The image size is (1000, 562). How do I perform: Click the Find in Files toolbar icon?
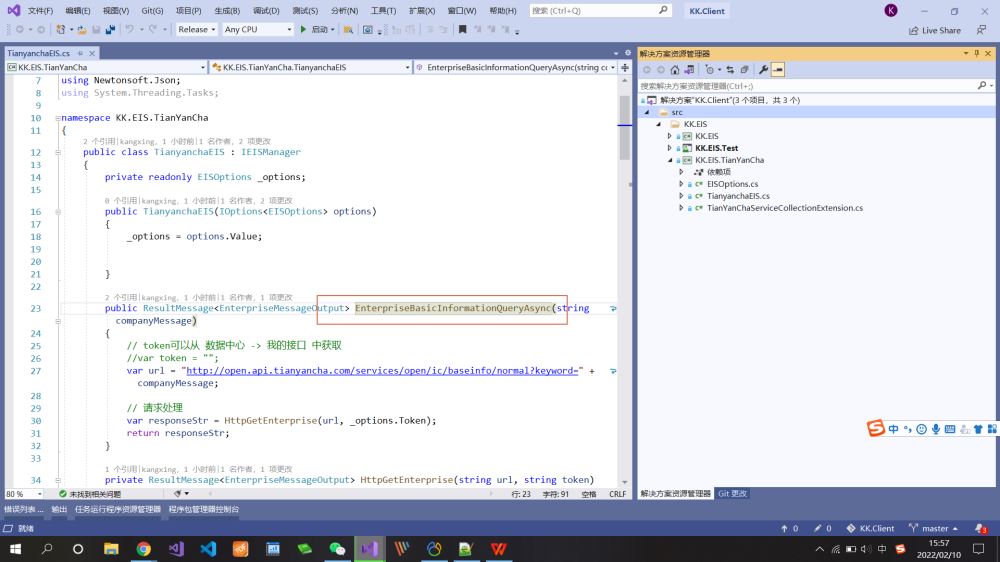pyautogui.click(x=348, y=29)
